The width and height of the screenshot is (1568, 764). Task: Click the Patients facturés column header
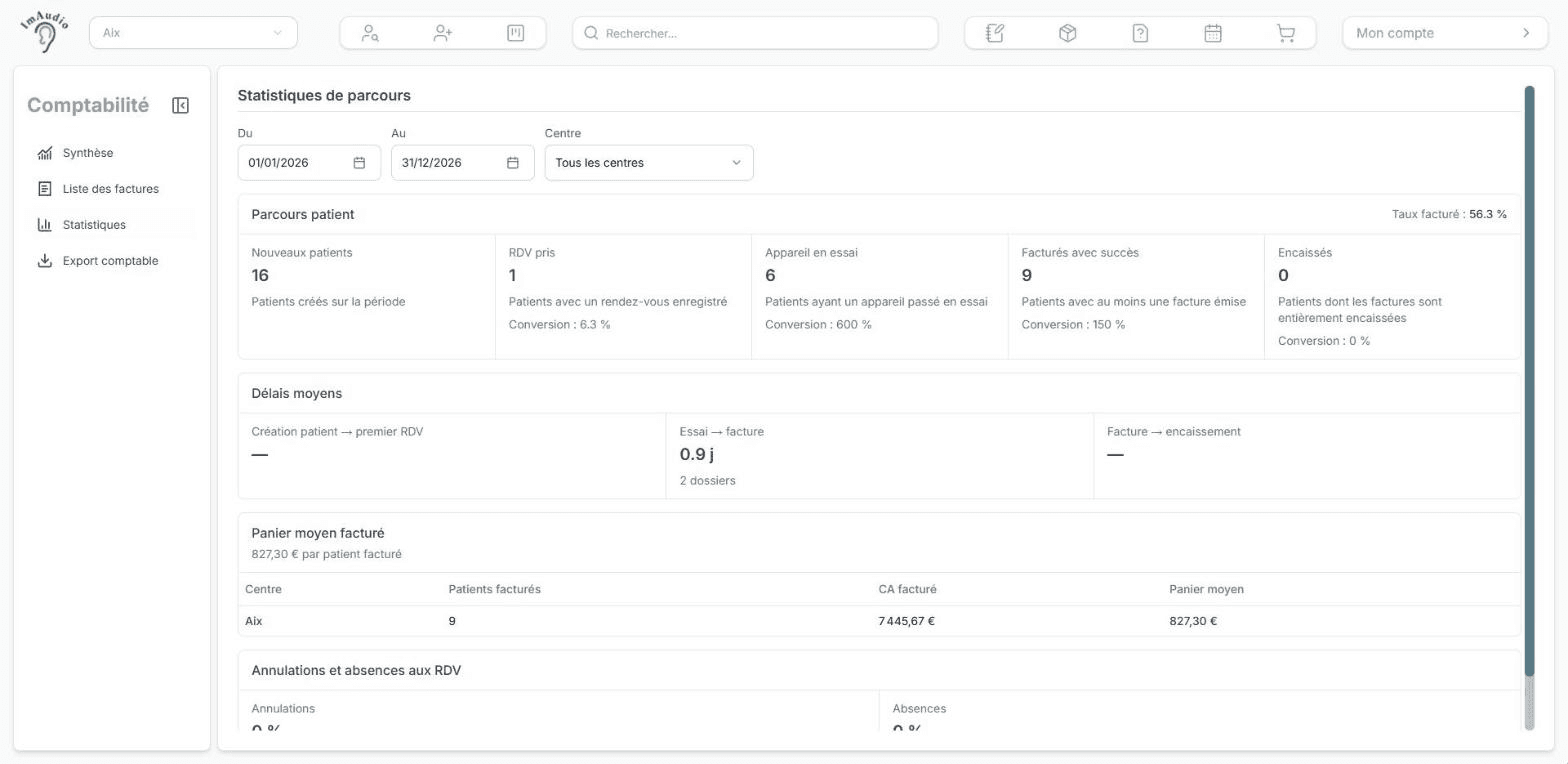(x=494, y=590)
